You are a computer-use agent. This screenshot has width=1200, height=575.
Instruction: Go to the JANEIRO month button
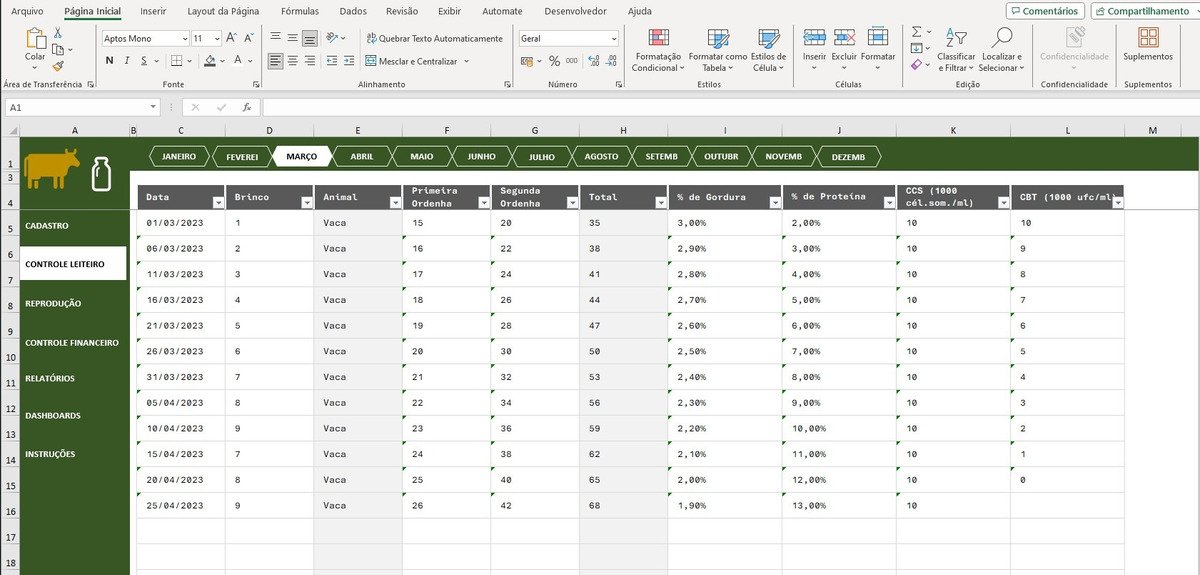(x=180, y=157)
